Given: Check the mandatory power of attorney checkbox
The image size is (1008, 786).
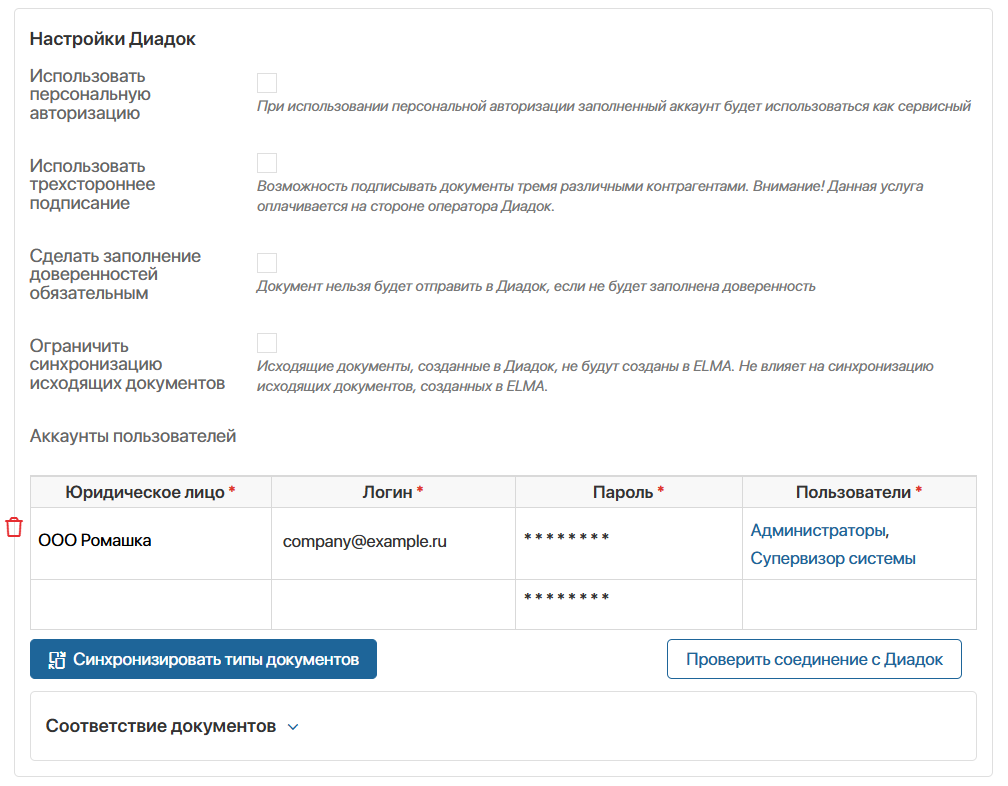Looking at the screenshot, I should (x=267, y=263).
